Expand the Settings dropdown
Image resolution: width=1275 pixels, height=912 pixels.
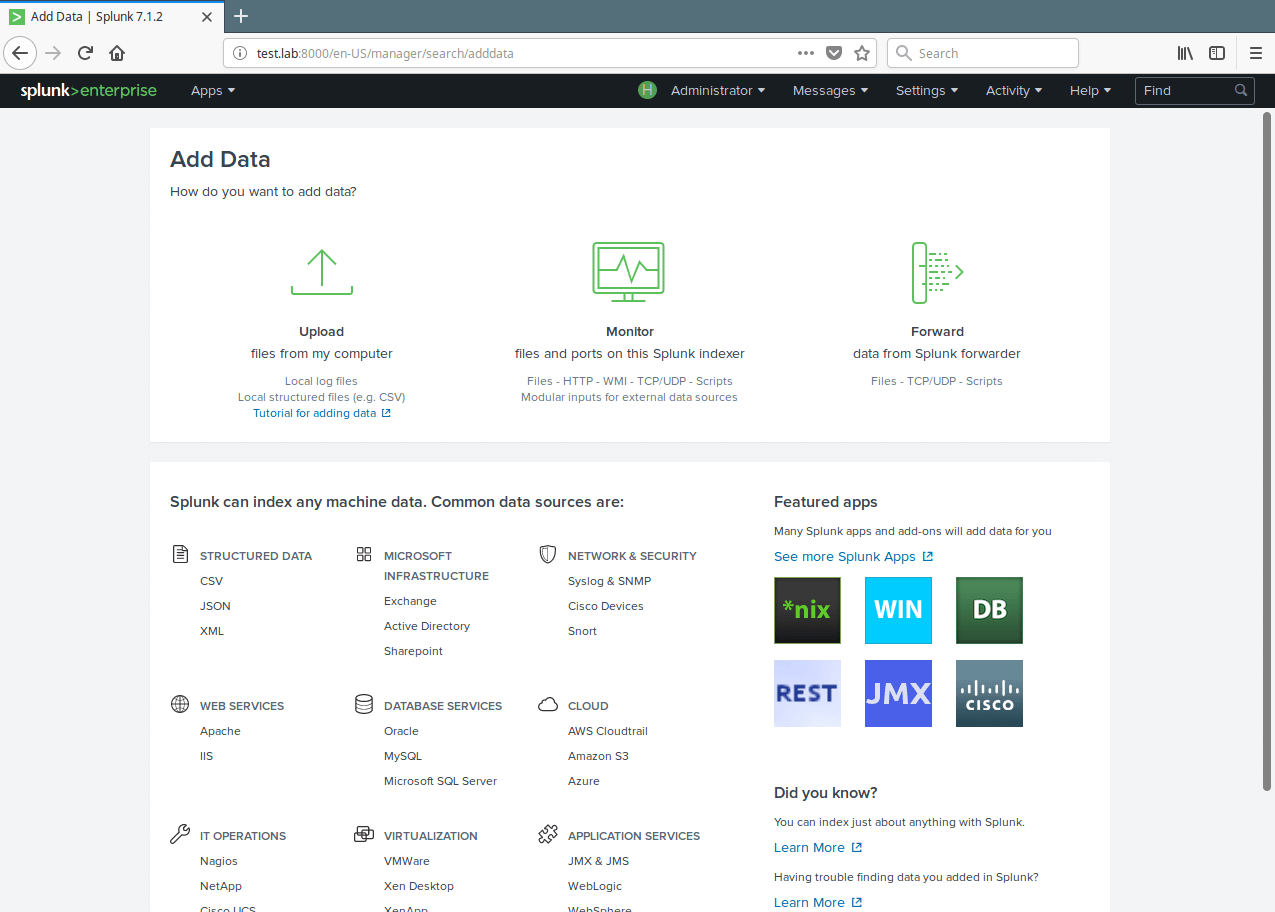[x=925, y=90]
